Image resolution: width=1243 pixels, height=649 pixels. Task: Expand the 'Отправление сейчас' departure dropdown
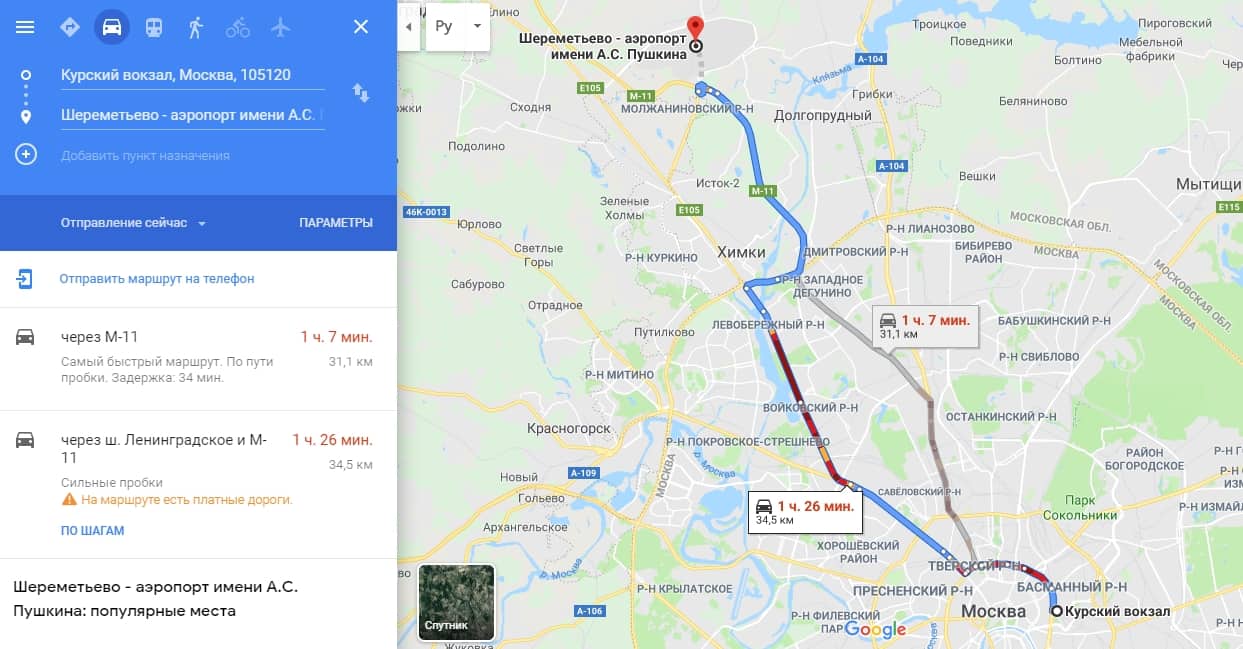click(133, 222)
